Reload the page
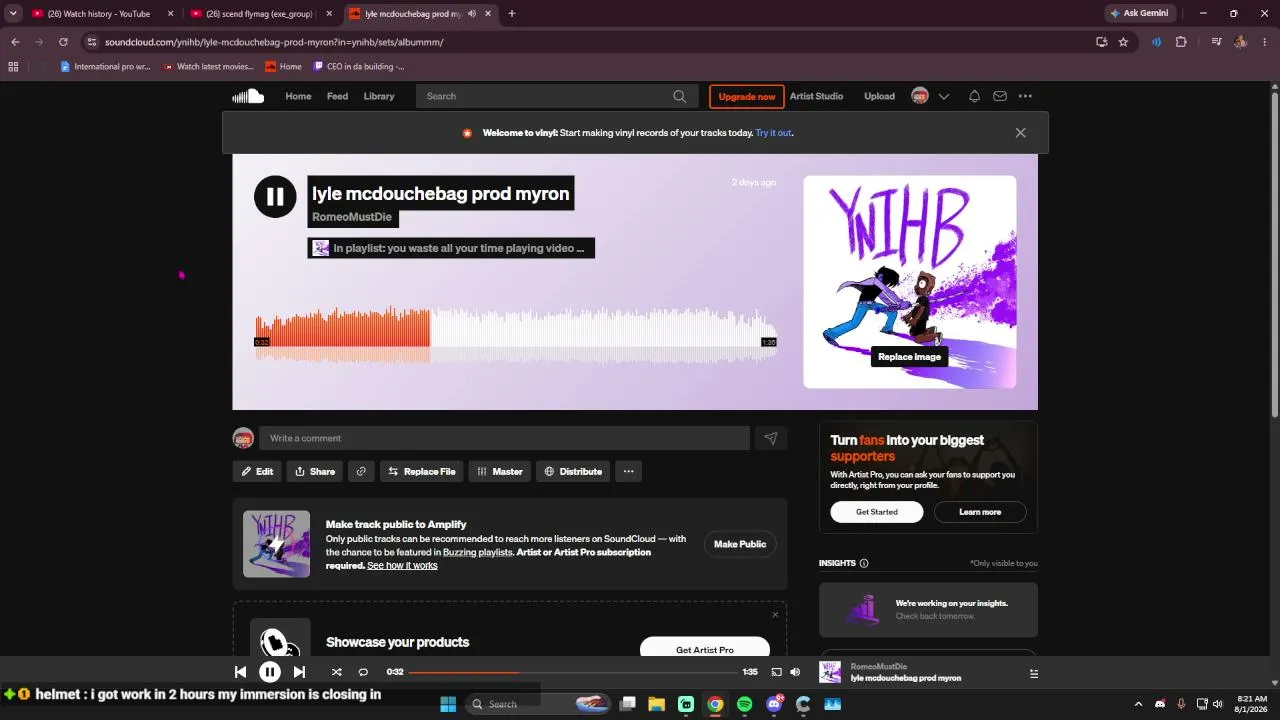This screenshot has width=1280, height=720. [x=63, y=42]
